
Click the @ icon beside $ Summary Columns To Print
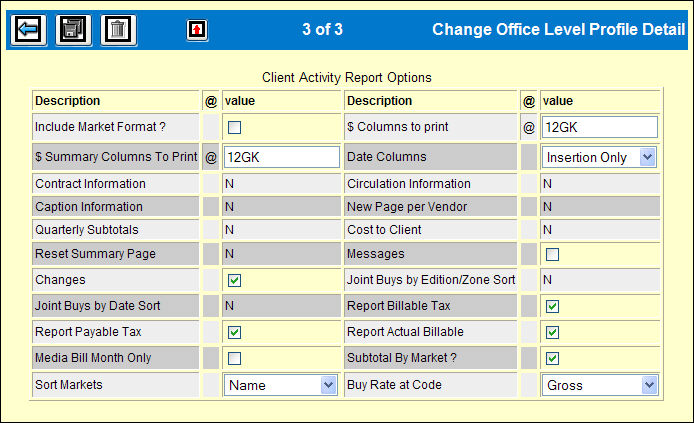pos(211,157)
